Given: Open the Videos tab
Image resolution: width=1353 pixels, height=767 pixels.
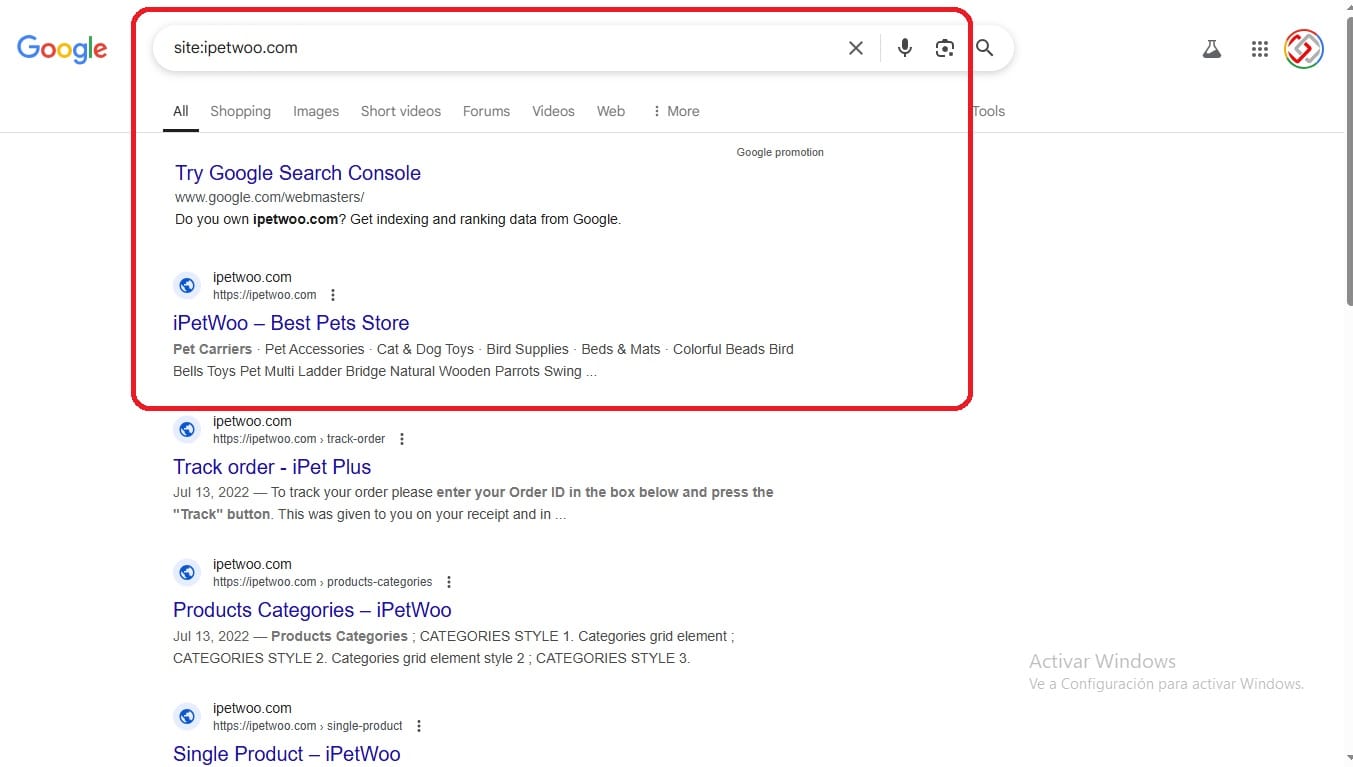Looking at the screenshot, I should pyautogui.click(x=553, y=111).
